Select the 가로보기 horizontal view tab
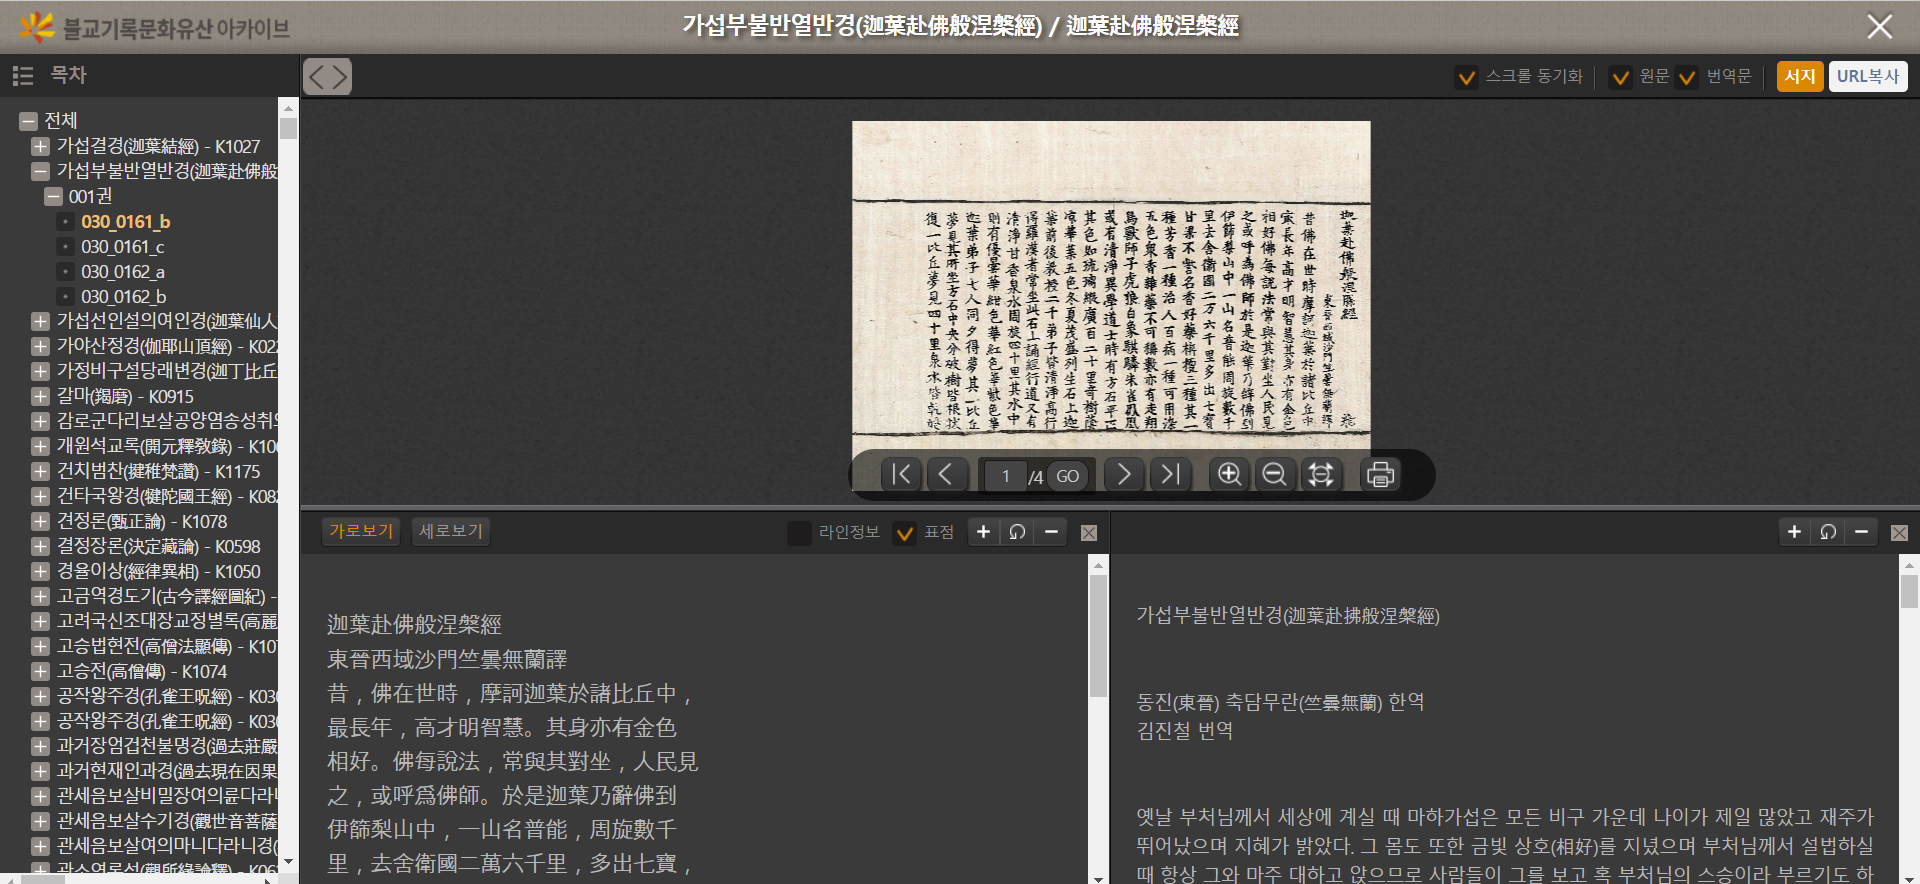Viewport: 1920px width, 884px height. [361, 531]
